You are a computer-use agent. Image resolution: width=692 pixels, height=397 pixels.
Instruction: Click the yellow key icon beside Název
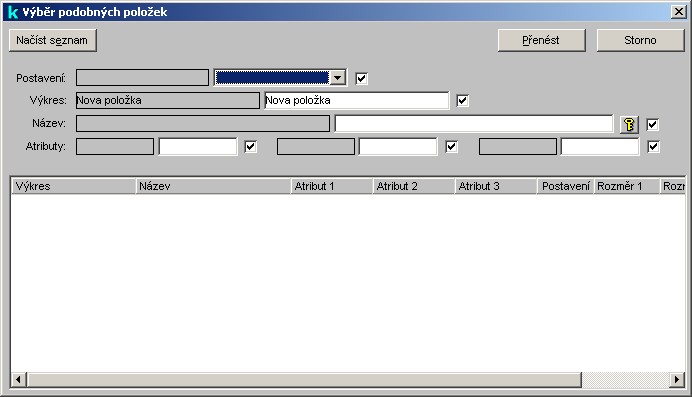tap(629, 124)
